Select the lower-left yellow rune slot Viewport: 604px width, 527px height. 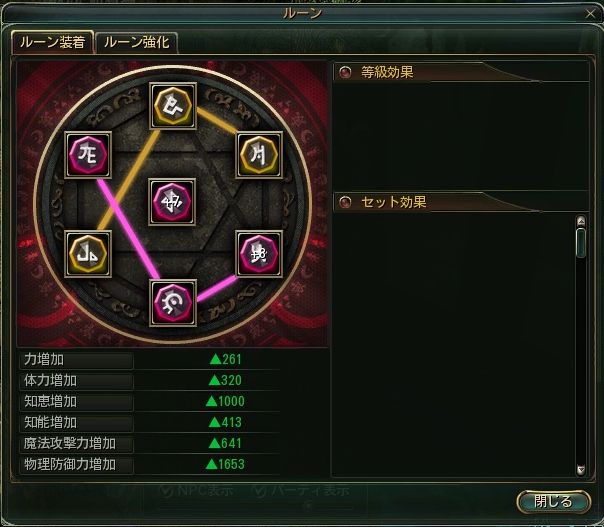(88, 254)
